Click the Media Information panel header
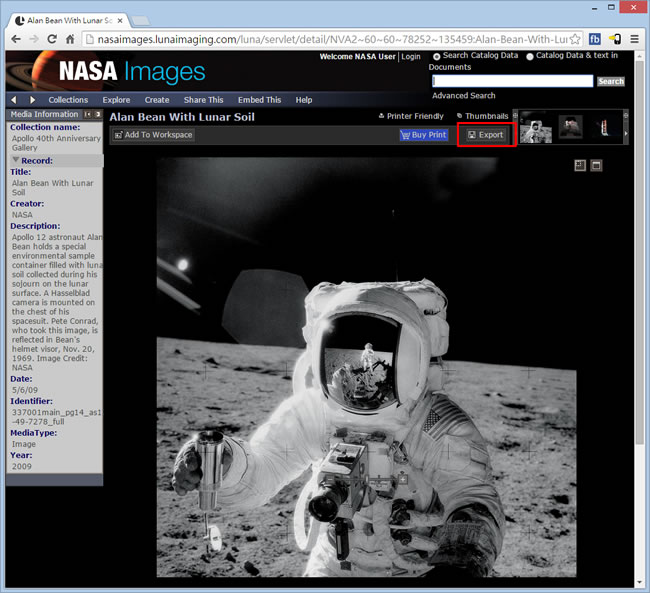Screen dimensions: 650x593 click(x=55, y=114)
